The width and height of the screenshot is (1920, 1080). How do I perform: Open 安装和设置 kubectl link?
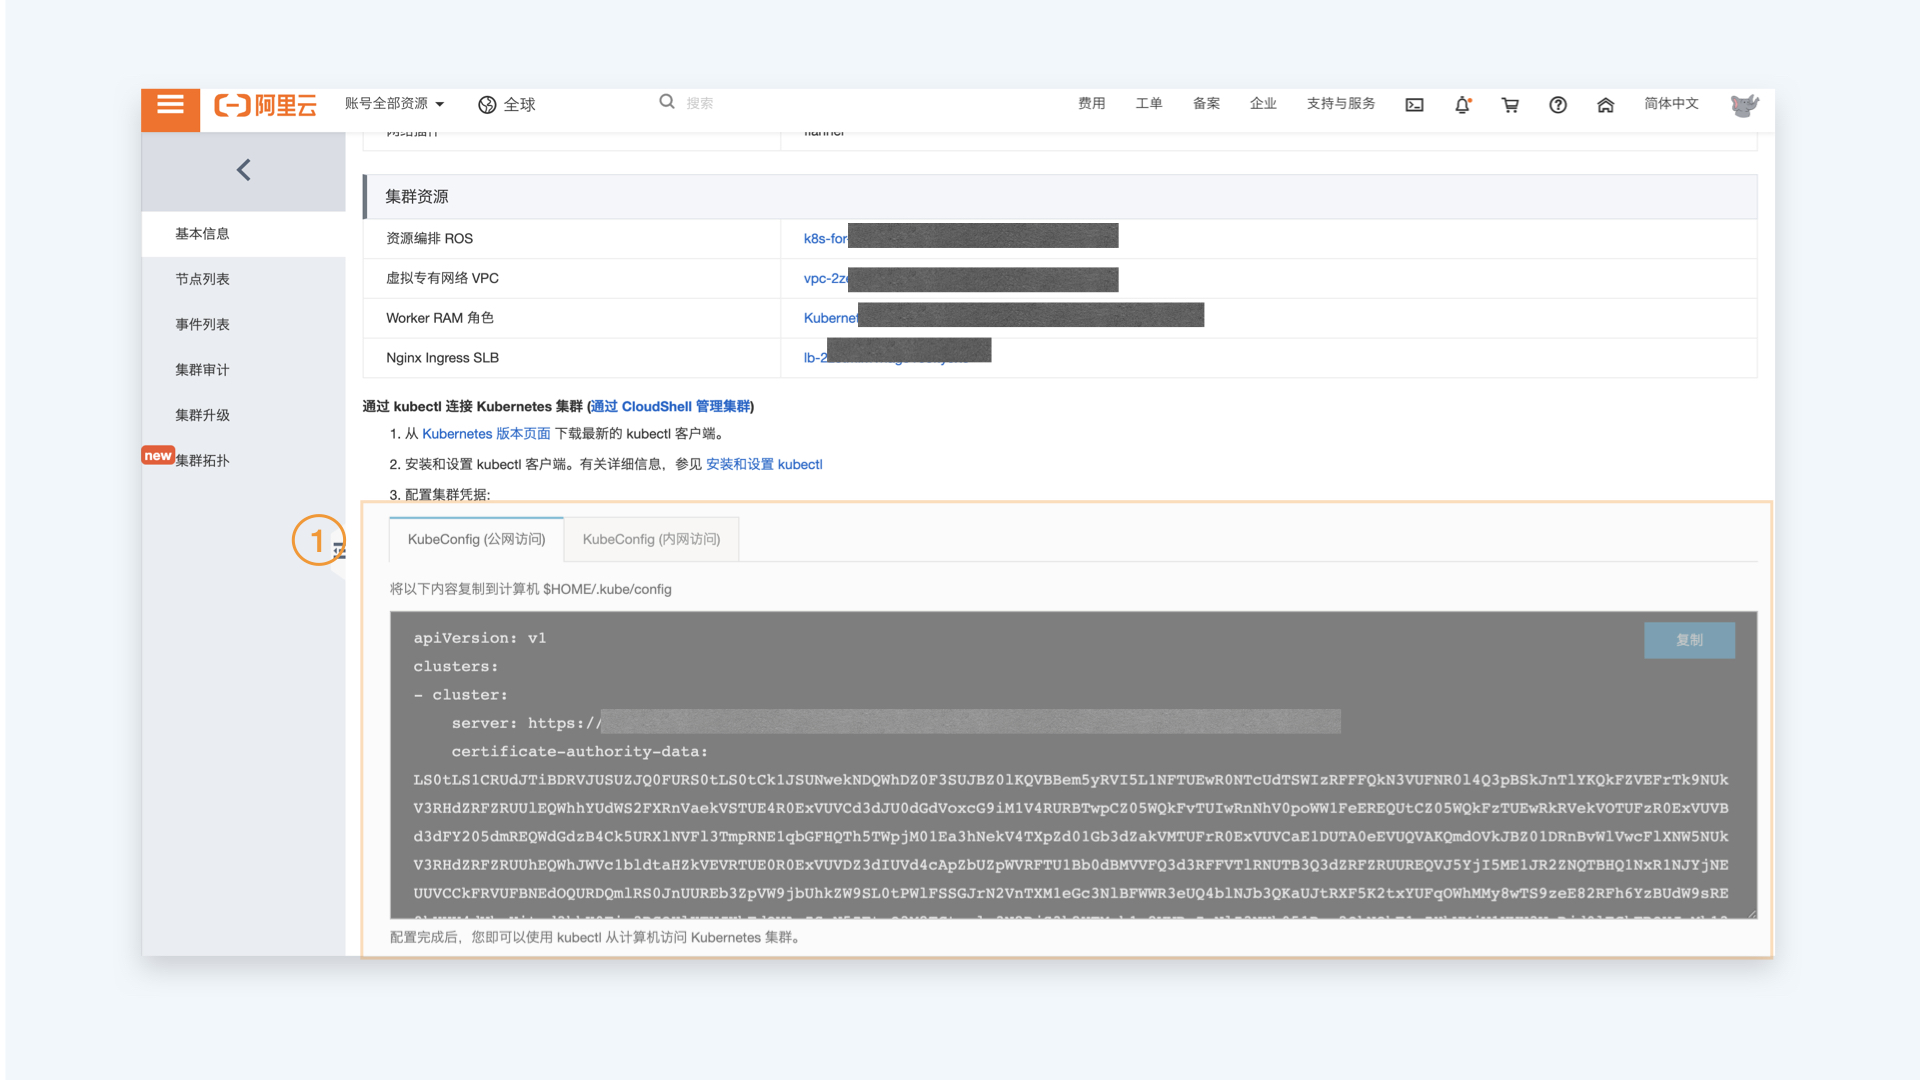(x=764, y=465)
